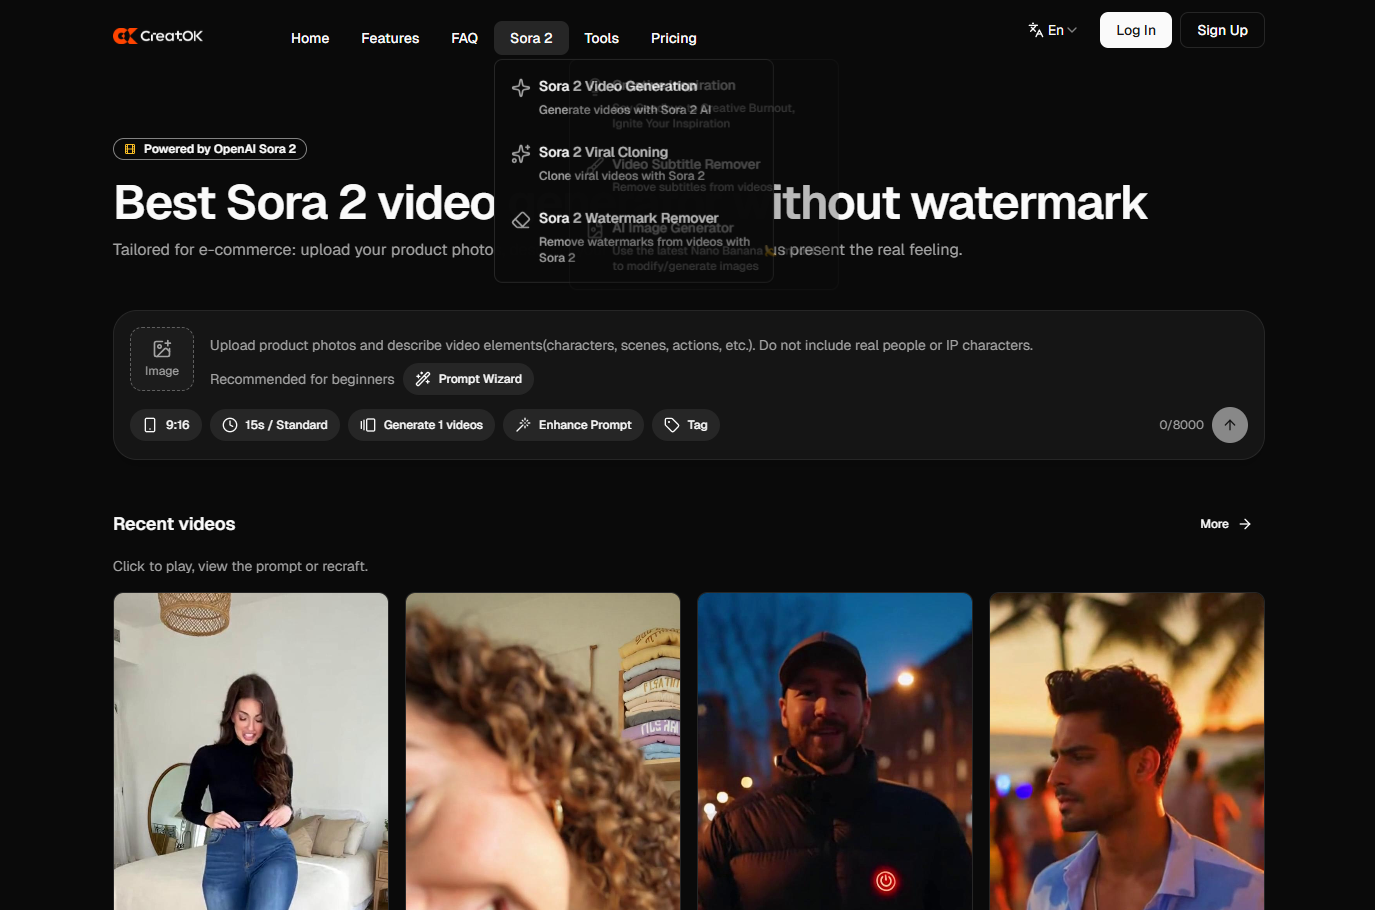Go to the Pricing page
This screenshot has width=1375, height=910.
coord(673,38)
